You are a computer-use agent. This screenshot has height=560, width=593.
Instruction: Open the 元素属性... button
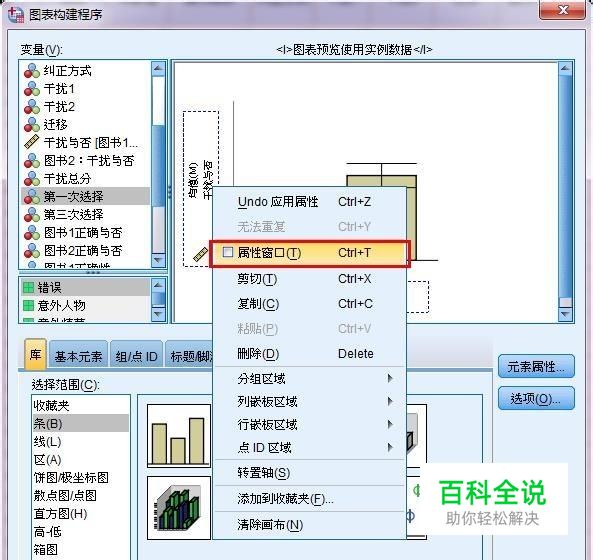(536, 366)
